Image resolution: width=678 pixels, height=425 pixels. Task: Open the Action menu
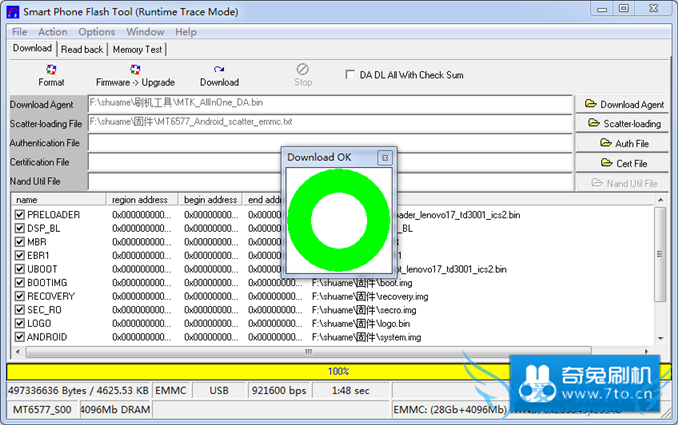point(53,32)
